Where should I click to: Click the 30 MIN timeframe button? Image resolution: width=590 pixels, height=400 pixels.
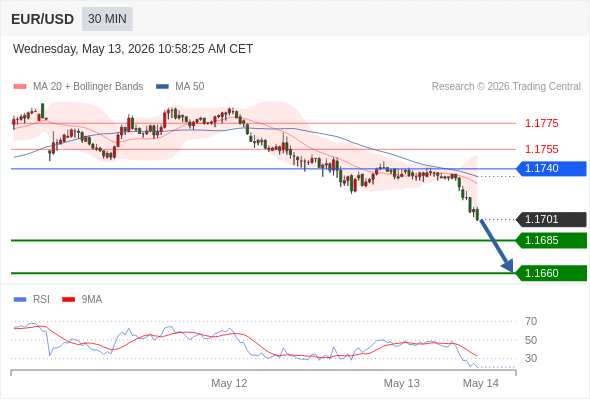pos(107,19)
